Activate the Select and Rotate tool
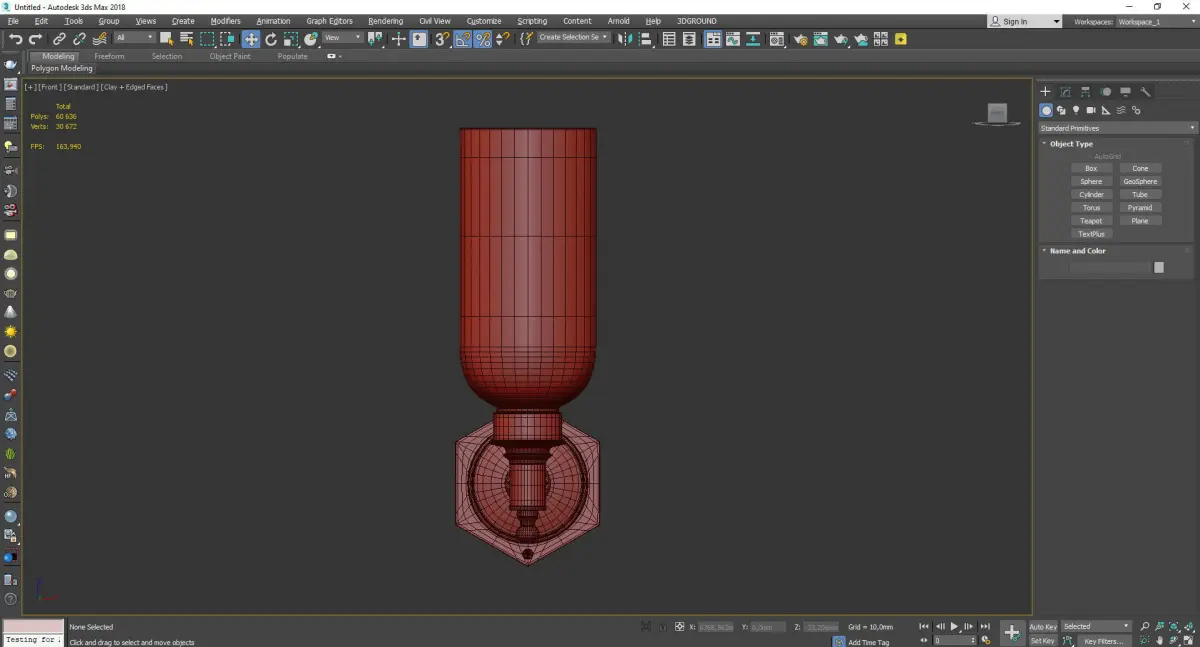This screenshot has height=647, width=1200. pos(270,39)
